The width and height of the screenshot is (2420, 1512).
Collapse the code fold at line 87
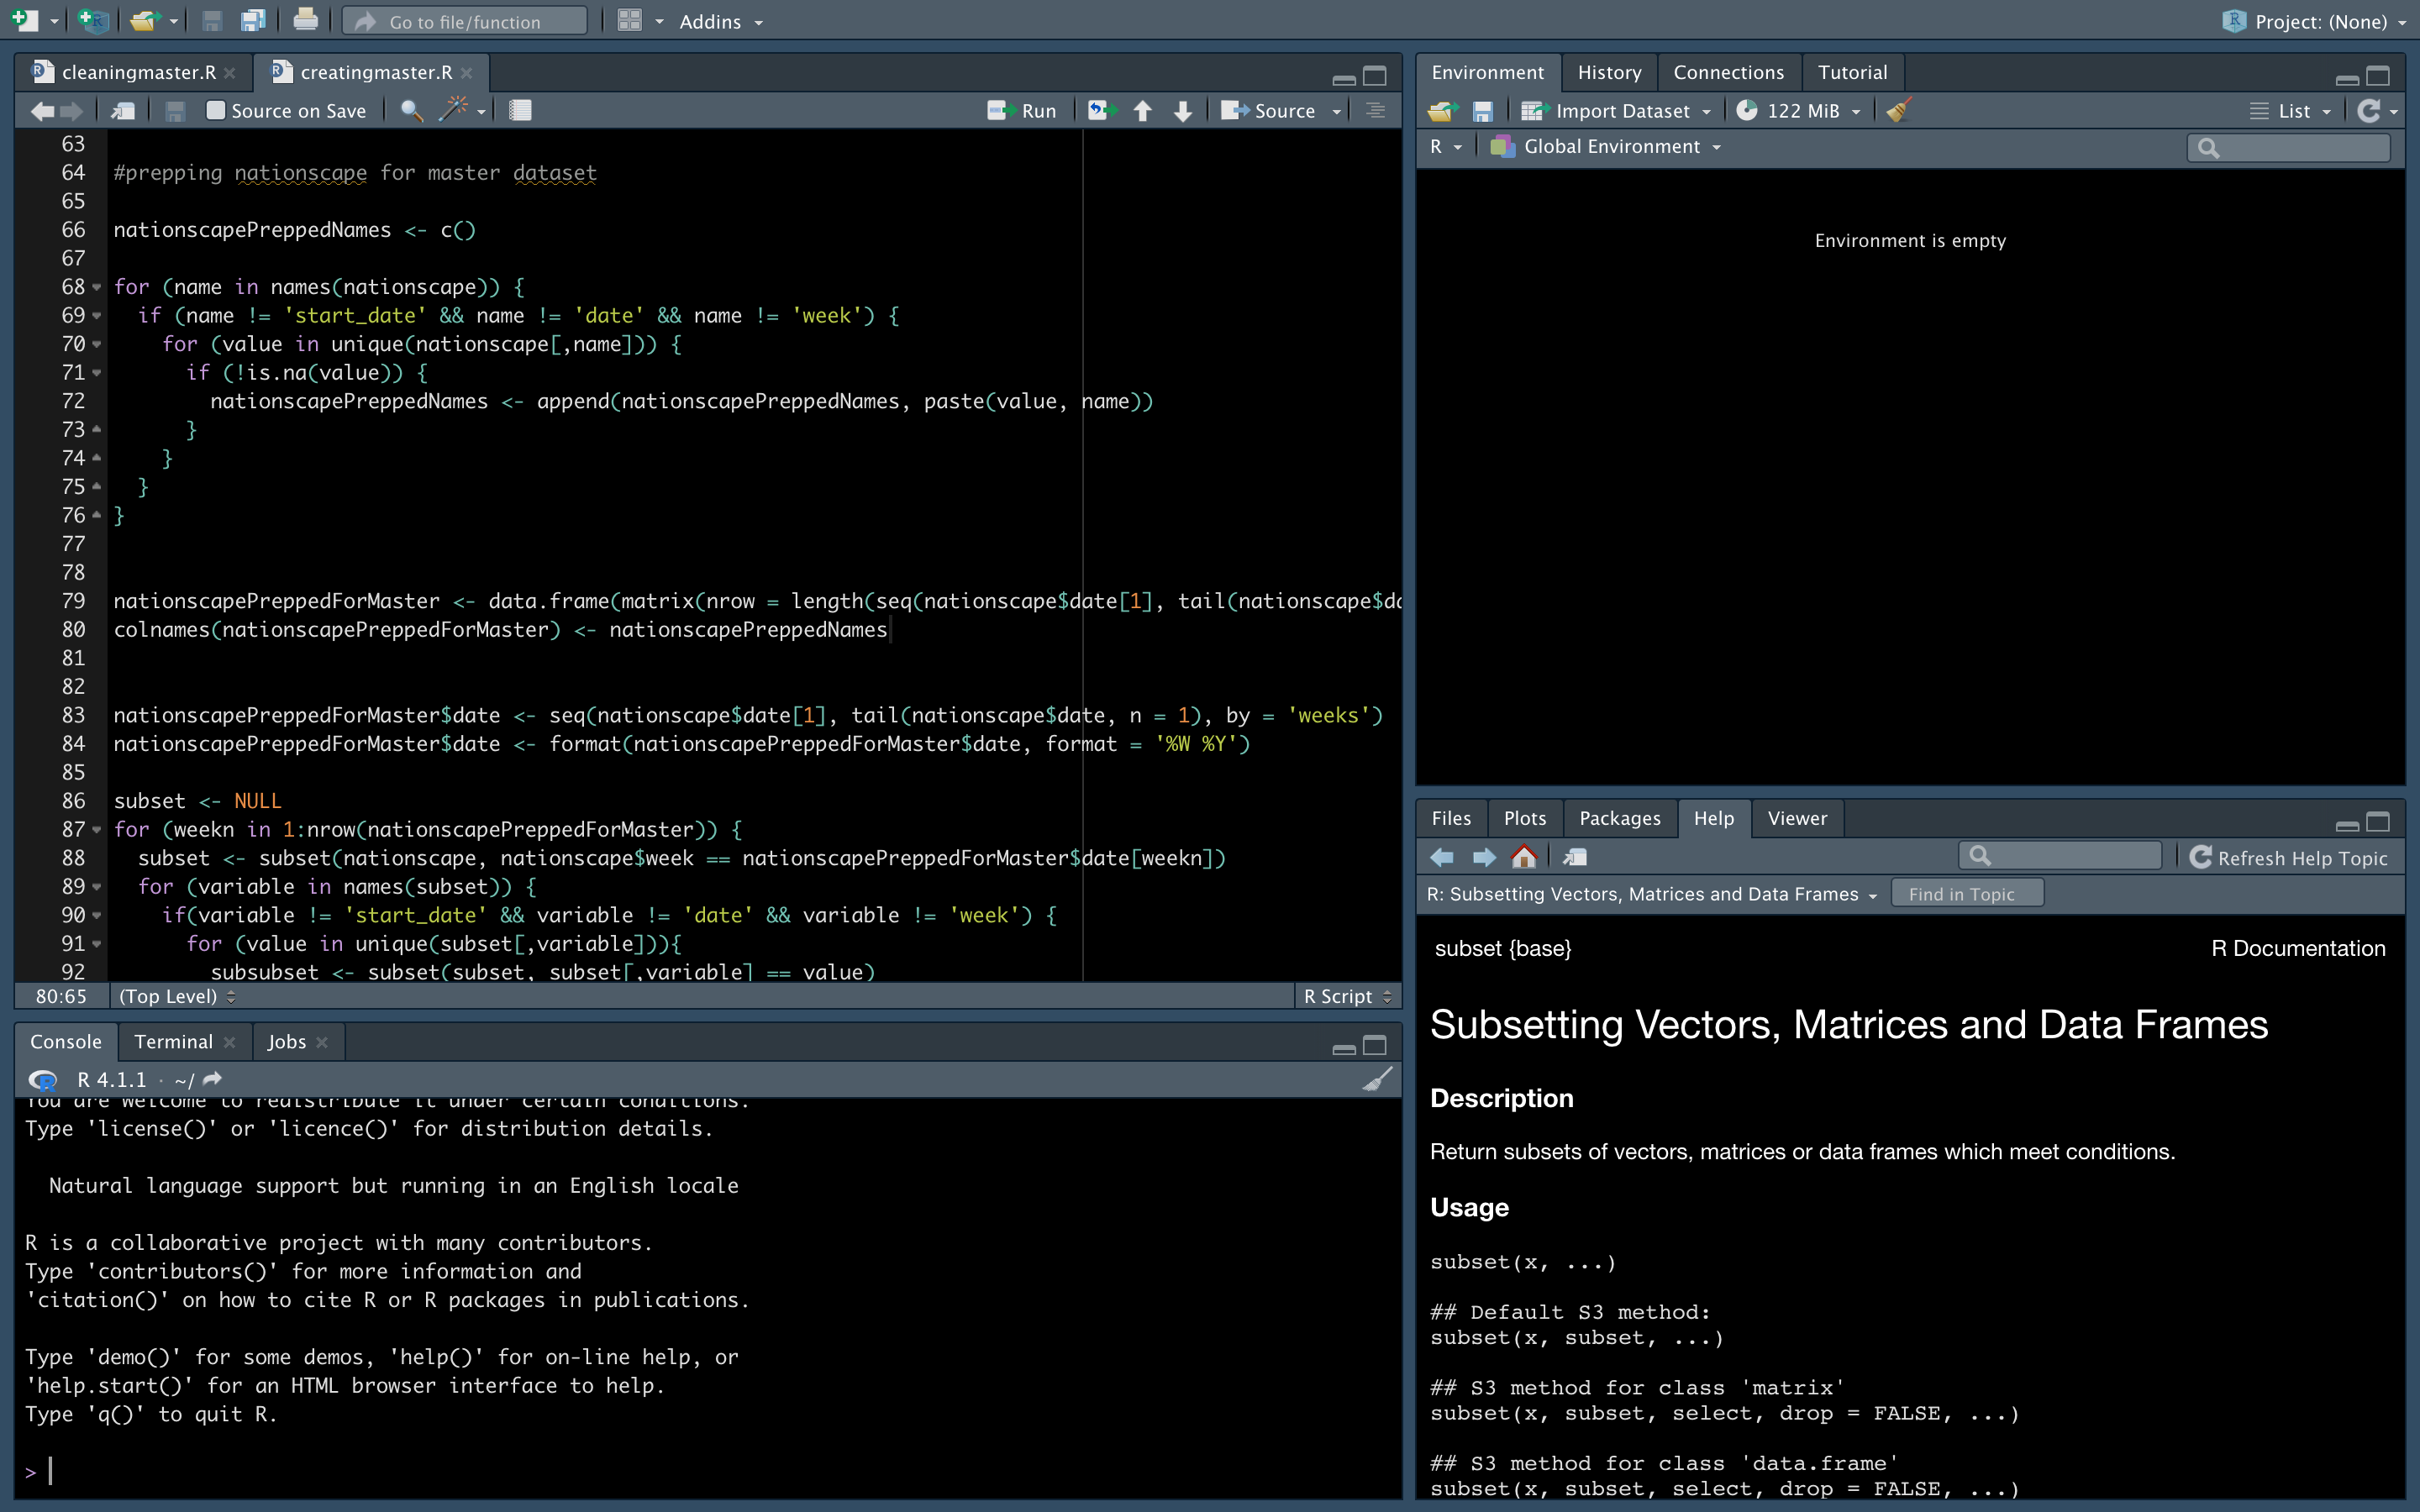point(97,829)
